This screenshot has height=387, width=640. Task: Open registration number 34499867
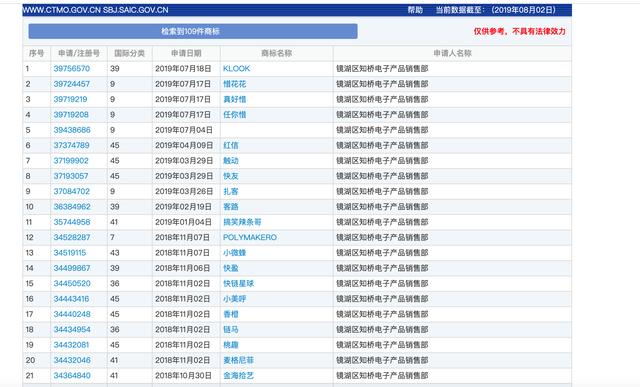(x=72, y=268)
